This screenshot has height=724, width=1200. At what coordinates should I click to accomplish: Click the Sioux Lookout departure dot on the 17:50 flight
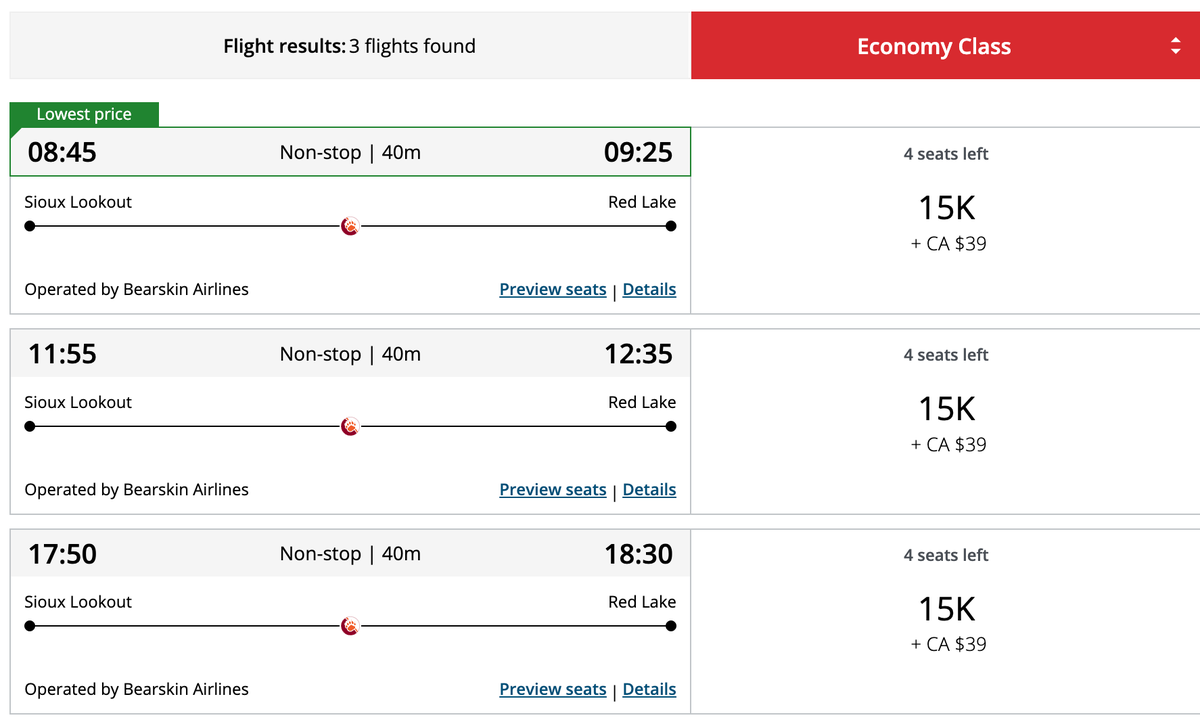(30, 626)
